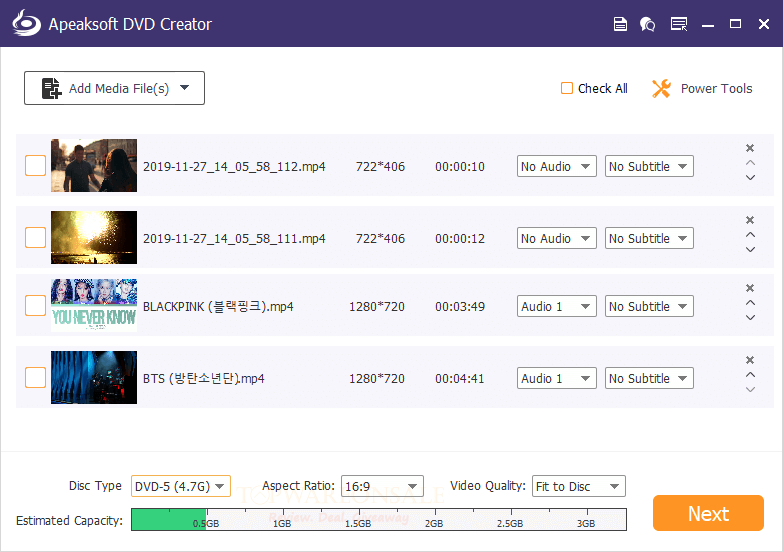Click the Estimated Capacity label
The width and height of the screenshot is (783, 552).
(x=69, y=521)
